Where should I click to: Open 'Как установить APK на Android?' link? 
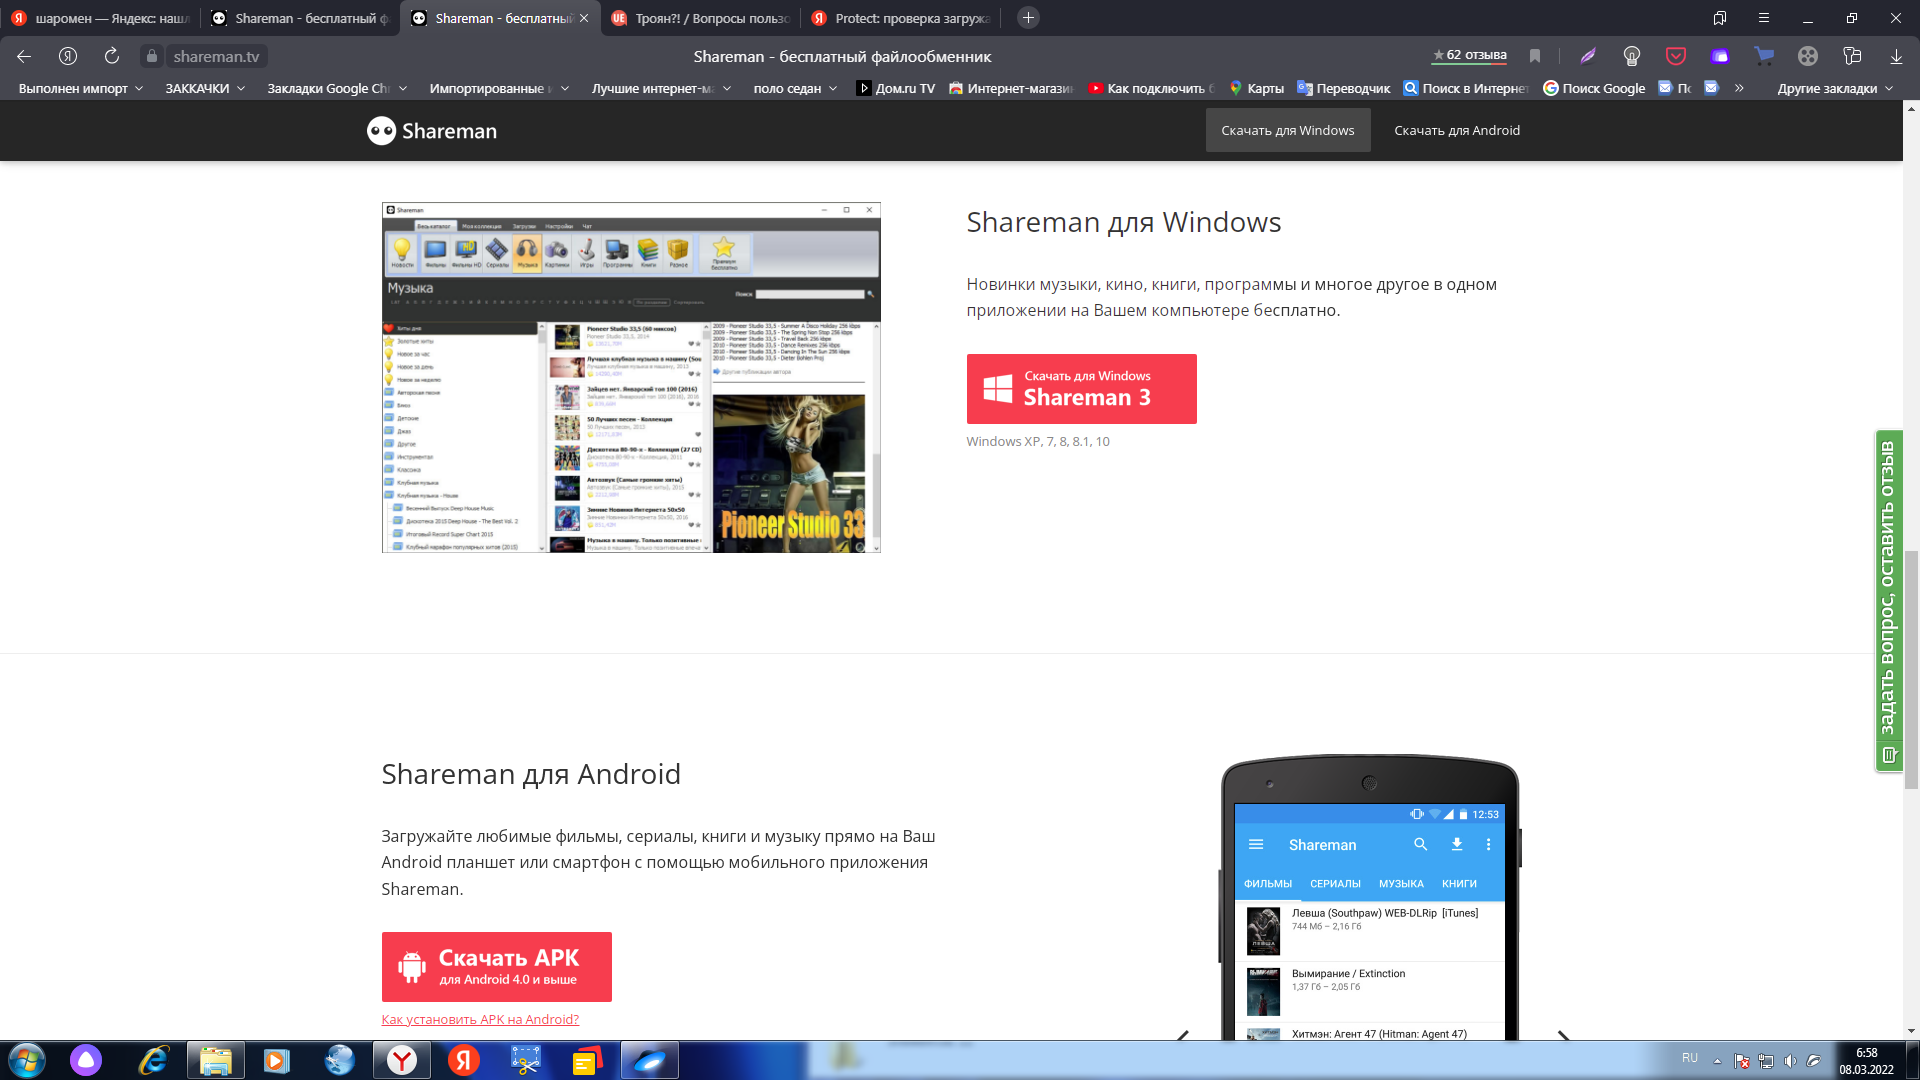point(480,1019)
